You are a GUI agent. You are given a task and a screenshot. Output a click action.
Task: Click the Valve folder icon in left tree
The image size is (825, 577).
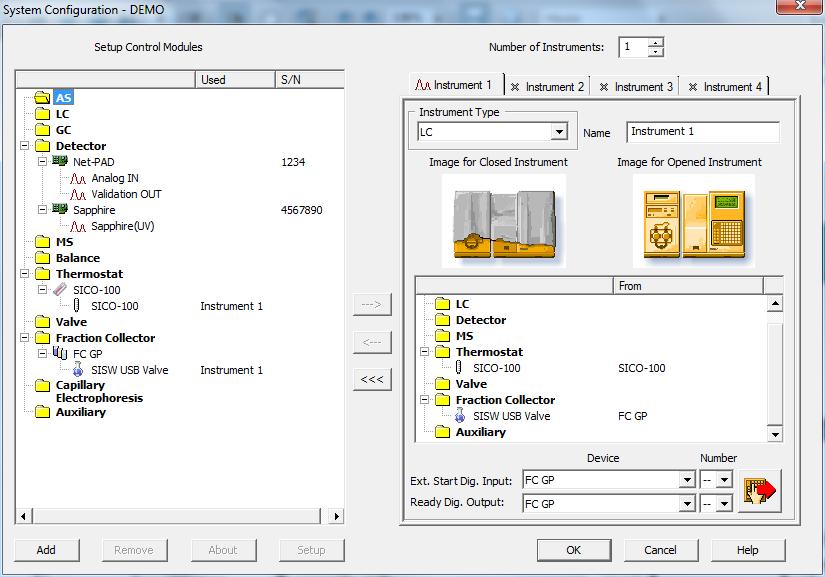click(x=42, y=322)
